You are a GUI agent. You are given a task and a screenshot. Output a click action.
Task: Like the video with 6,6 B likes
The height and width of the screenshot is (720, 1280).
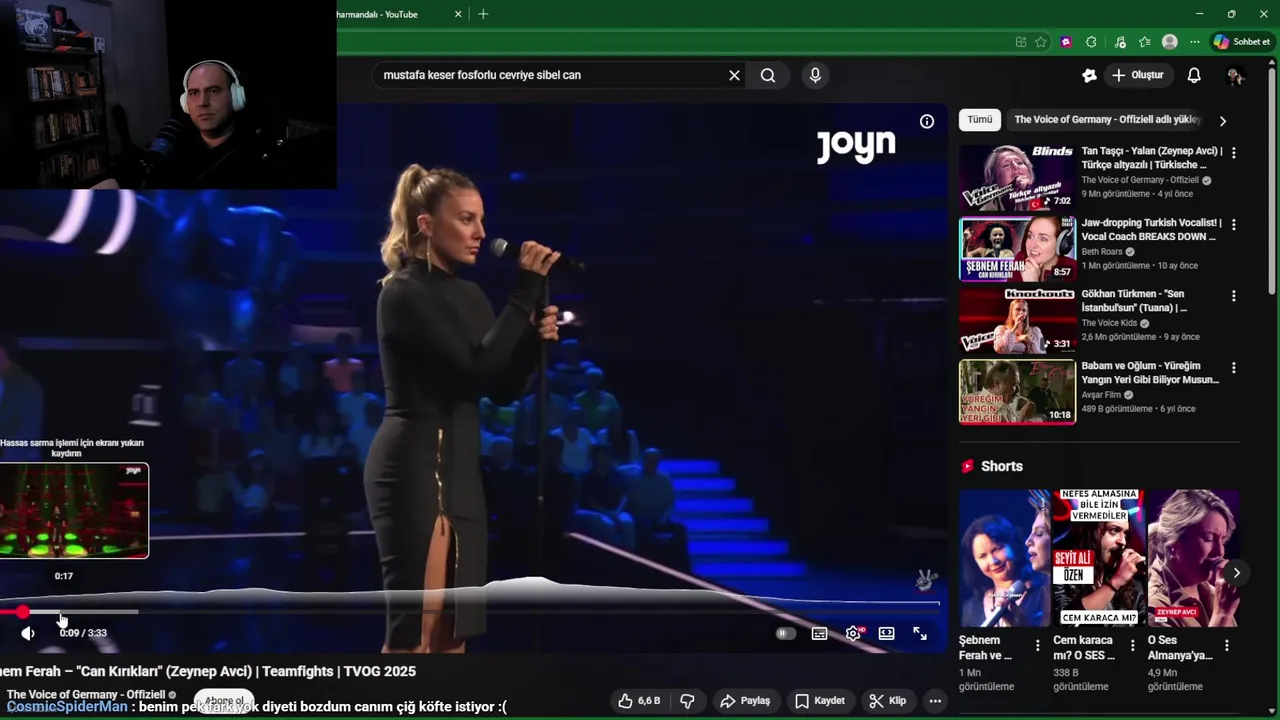[638, 701]
